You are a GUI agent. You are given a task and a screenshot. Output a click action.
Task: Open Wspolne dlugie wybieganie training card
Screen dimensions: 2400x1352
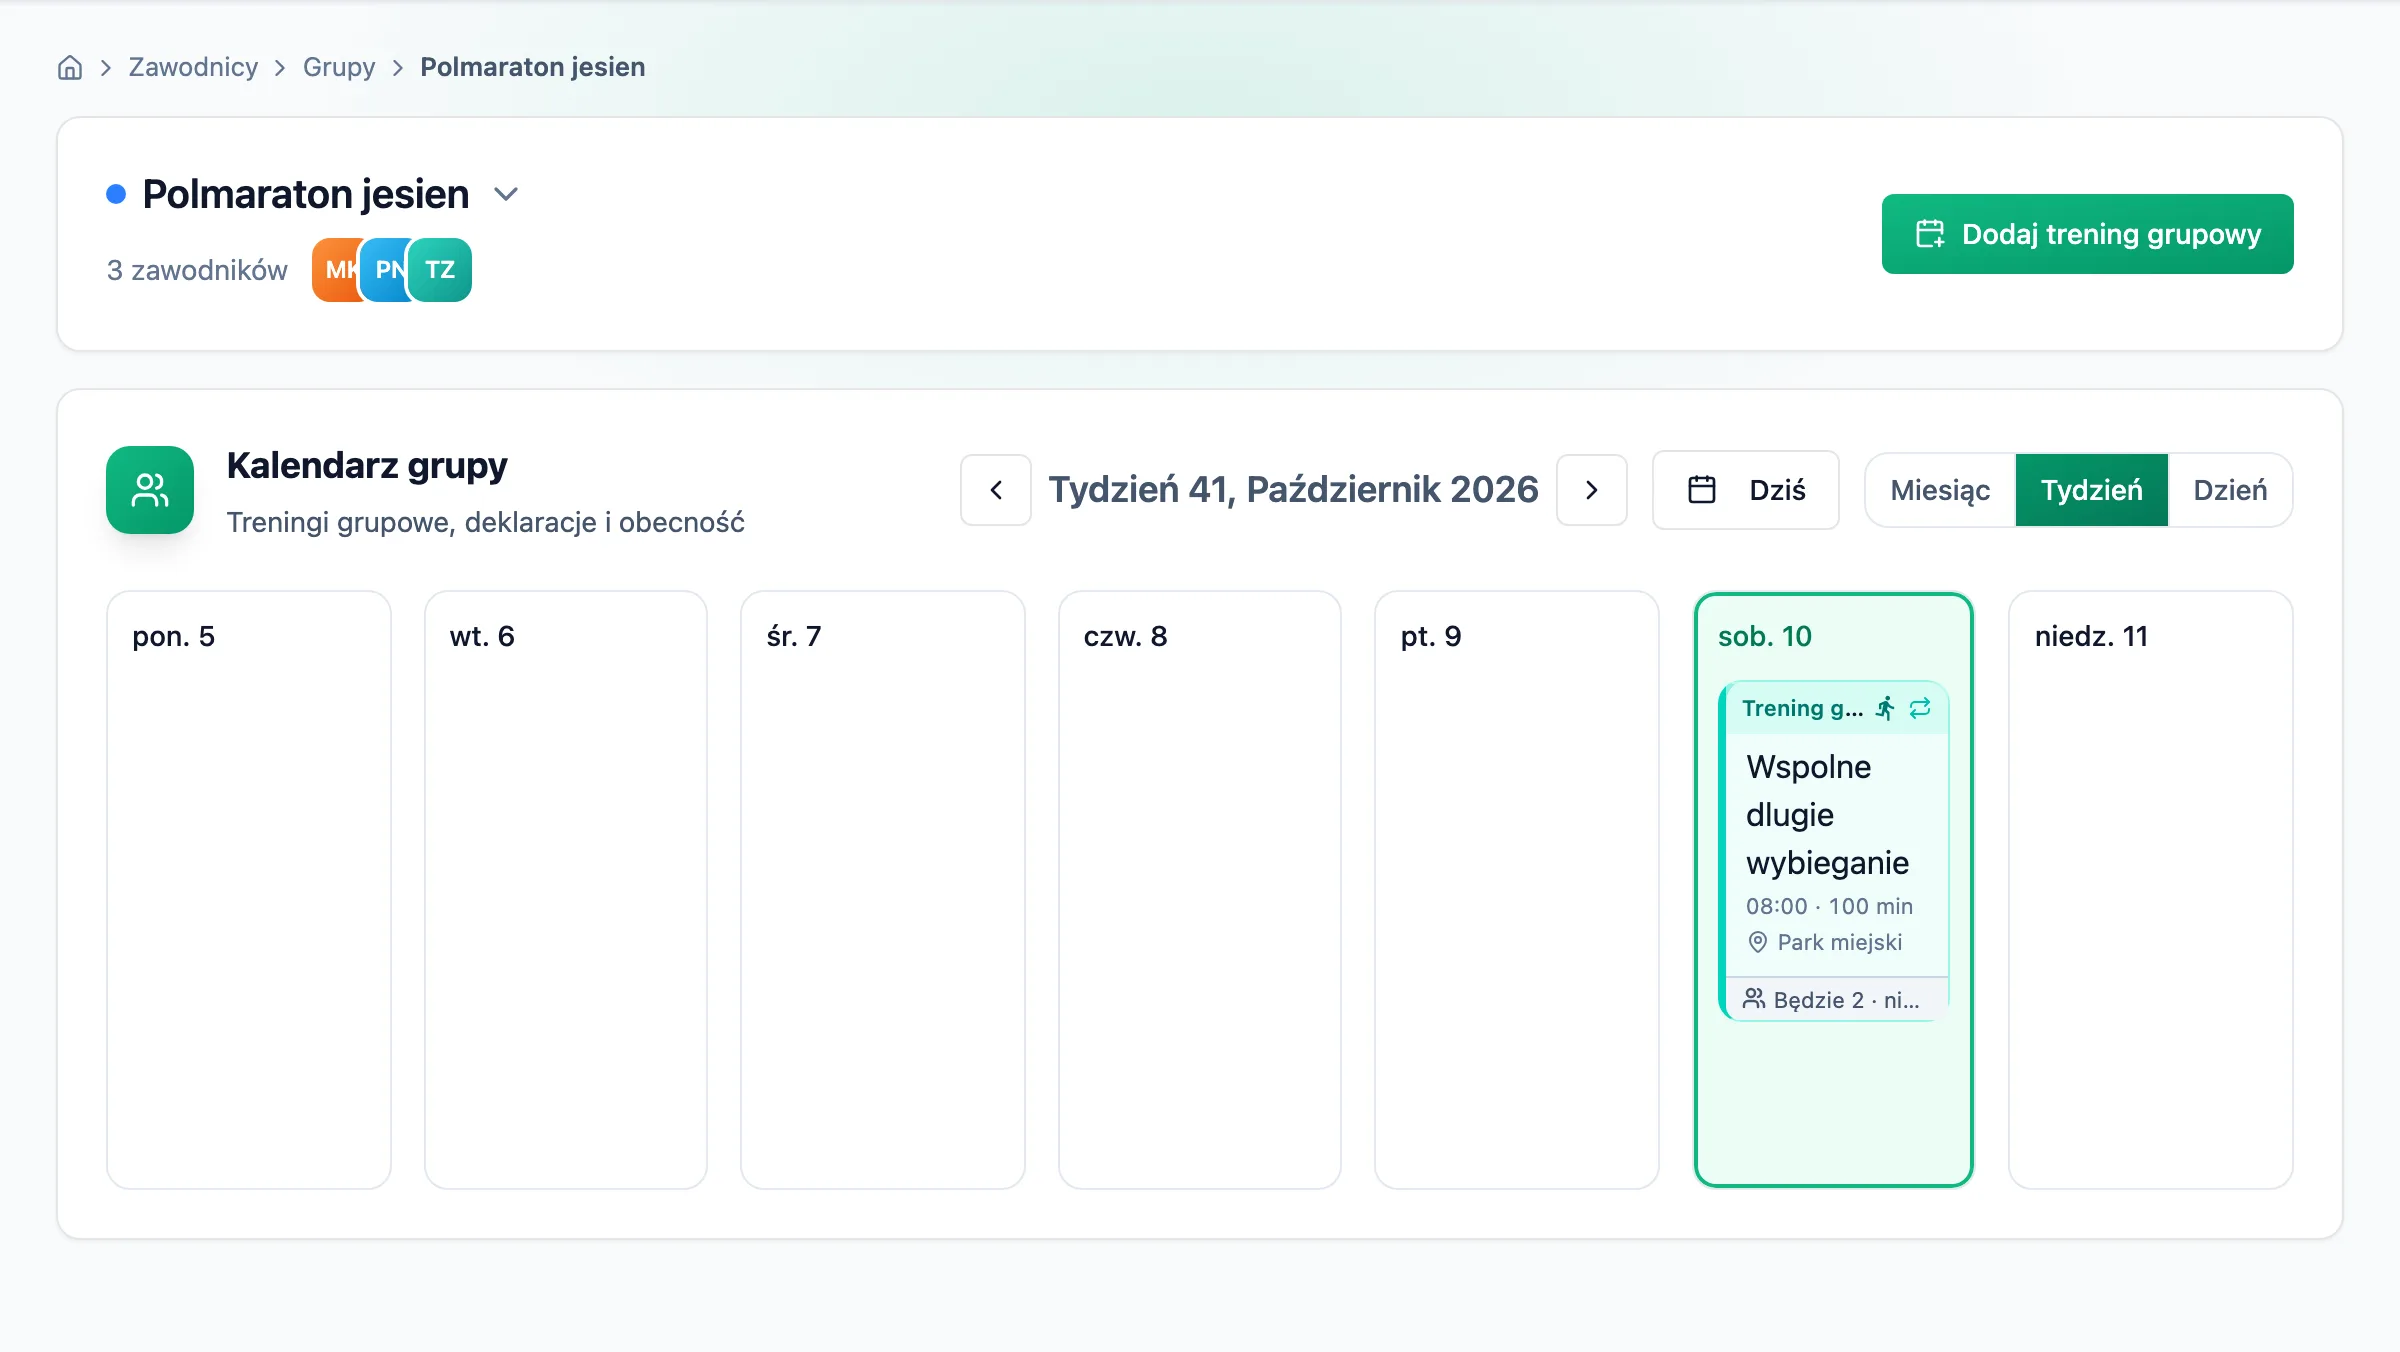click(x=1834, y=851)
